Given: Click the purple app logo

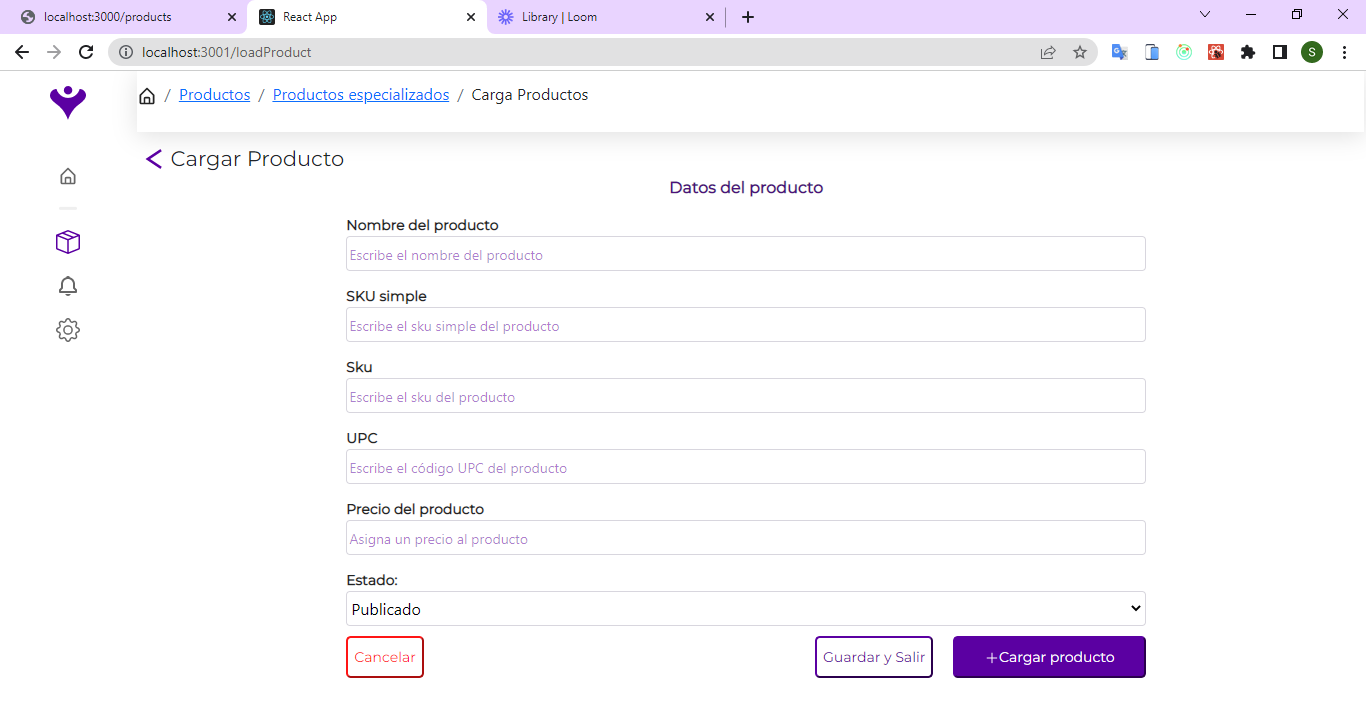Looking at the screenshot, I should click(x=67, y=101).
